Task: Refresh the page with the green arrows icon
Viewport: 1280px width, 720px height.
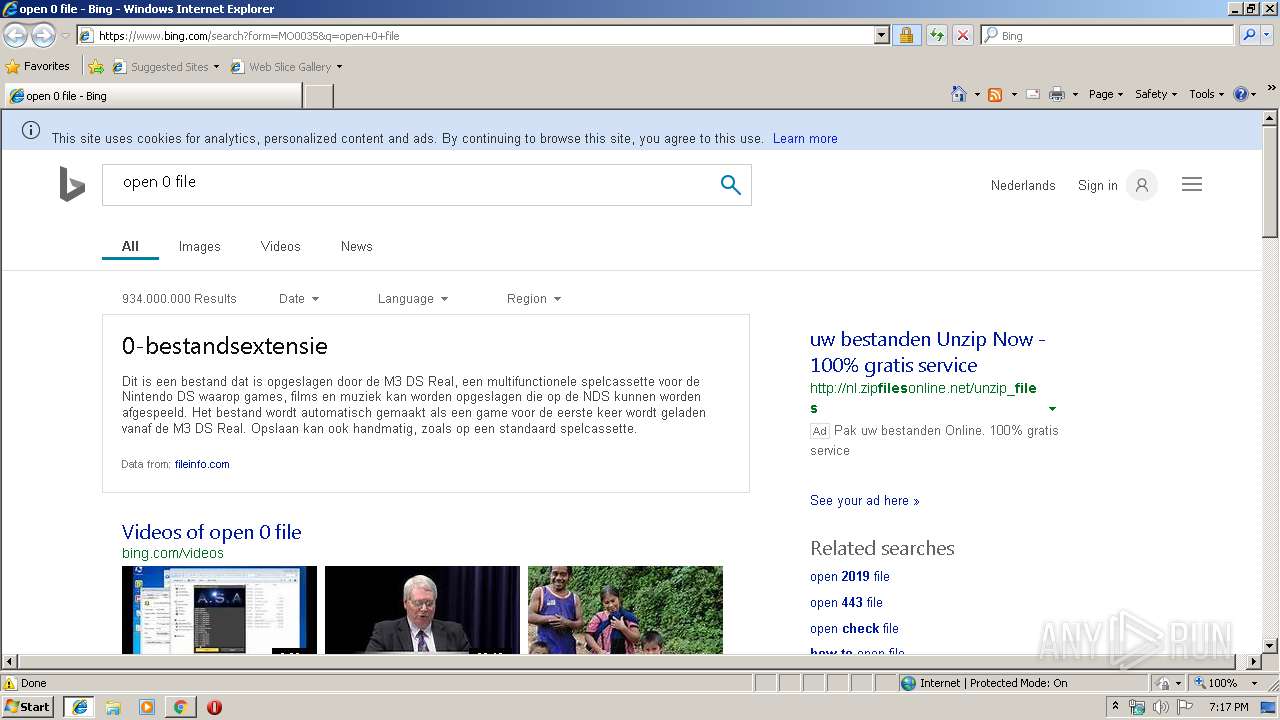Action: [x=936, y=36]
